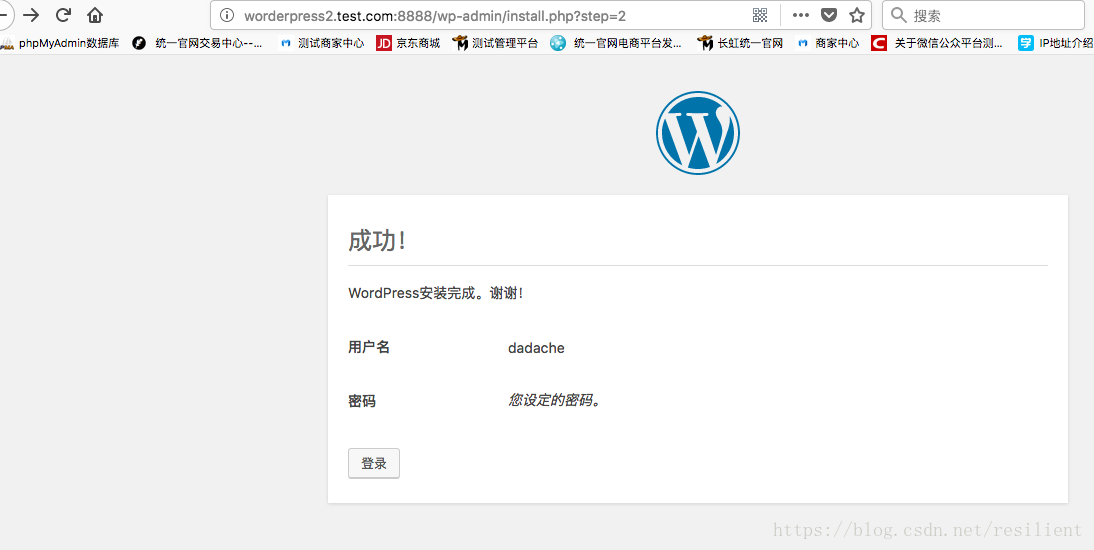Open 京东商城 bookmark
This screenshot has width=1094, height=550.
point(408,43)
